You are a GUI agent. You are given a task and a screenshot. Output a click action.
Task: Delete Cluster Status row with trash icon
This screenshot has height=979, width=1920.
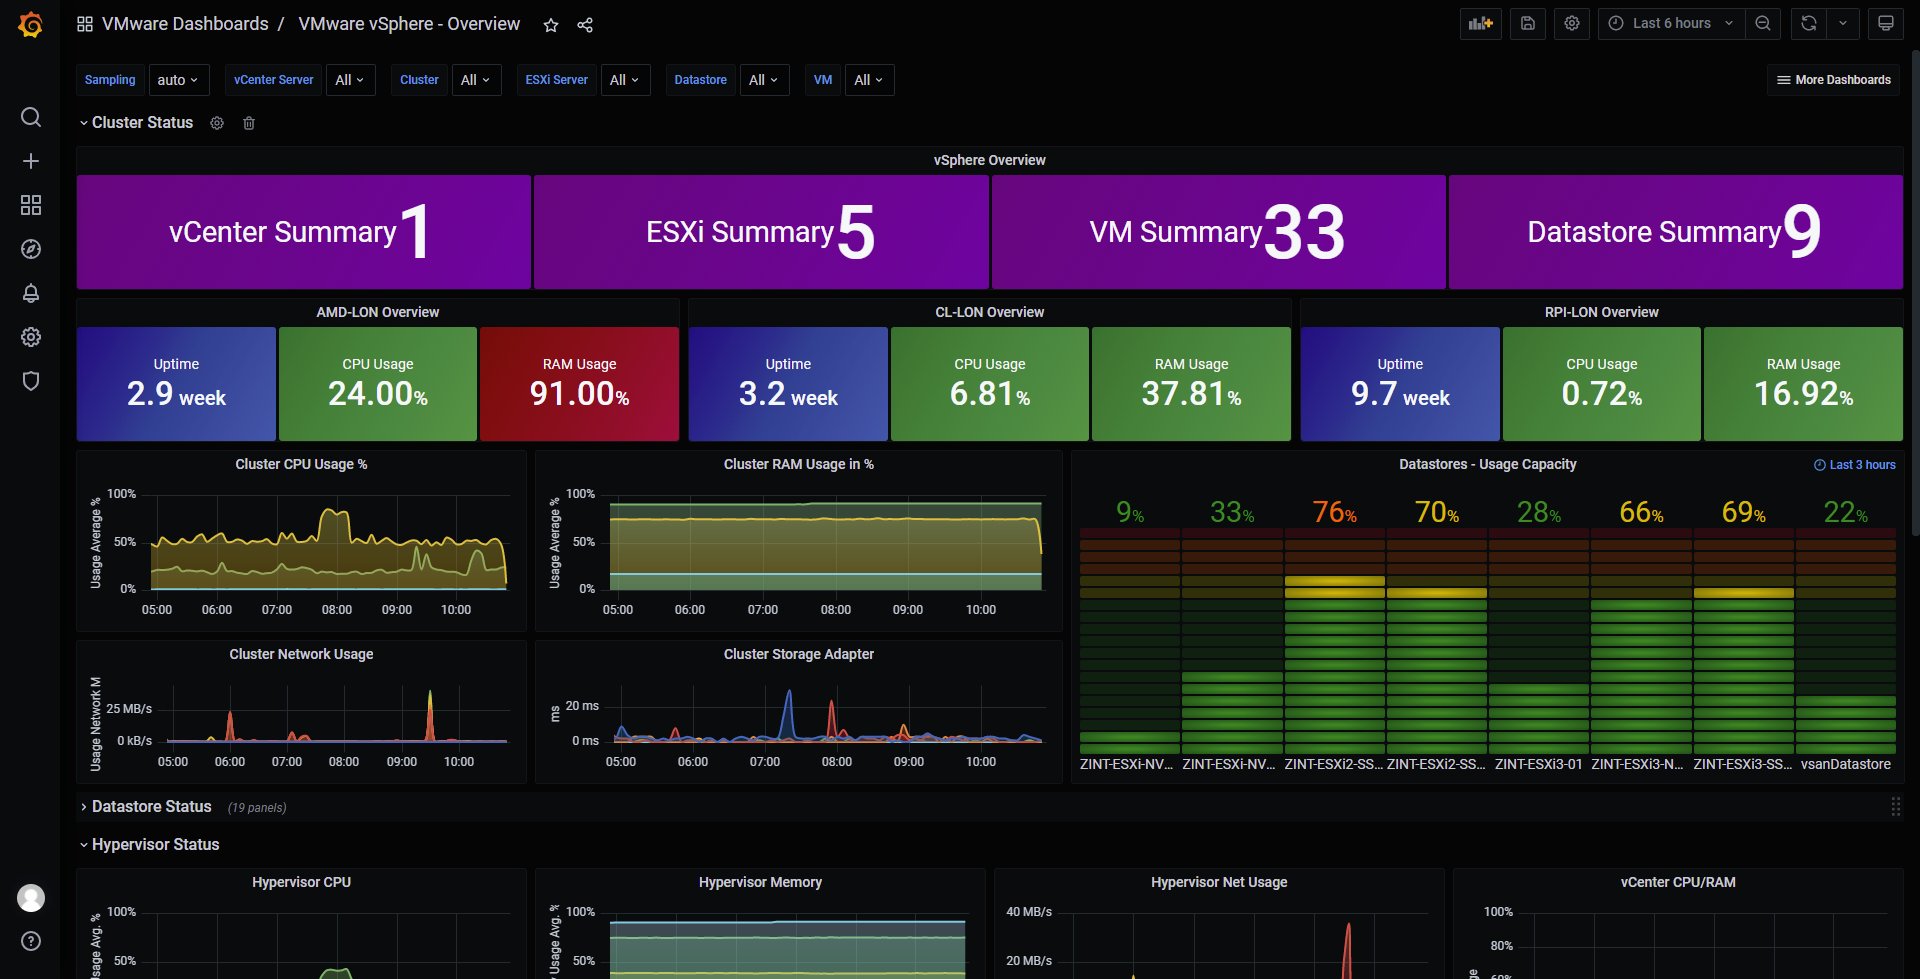(249, 123)
